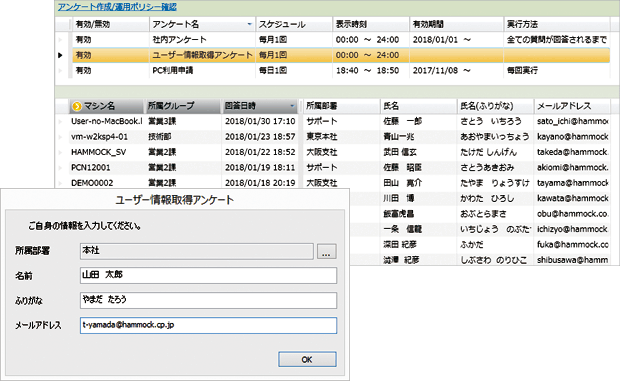Sort by 氏名 column header
Screen dimensions: 620x381
click(418, 106)
